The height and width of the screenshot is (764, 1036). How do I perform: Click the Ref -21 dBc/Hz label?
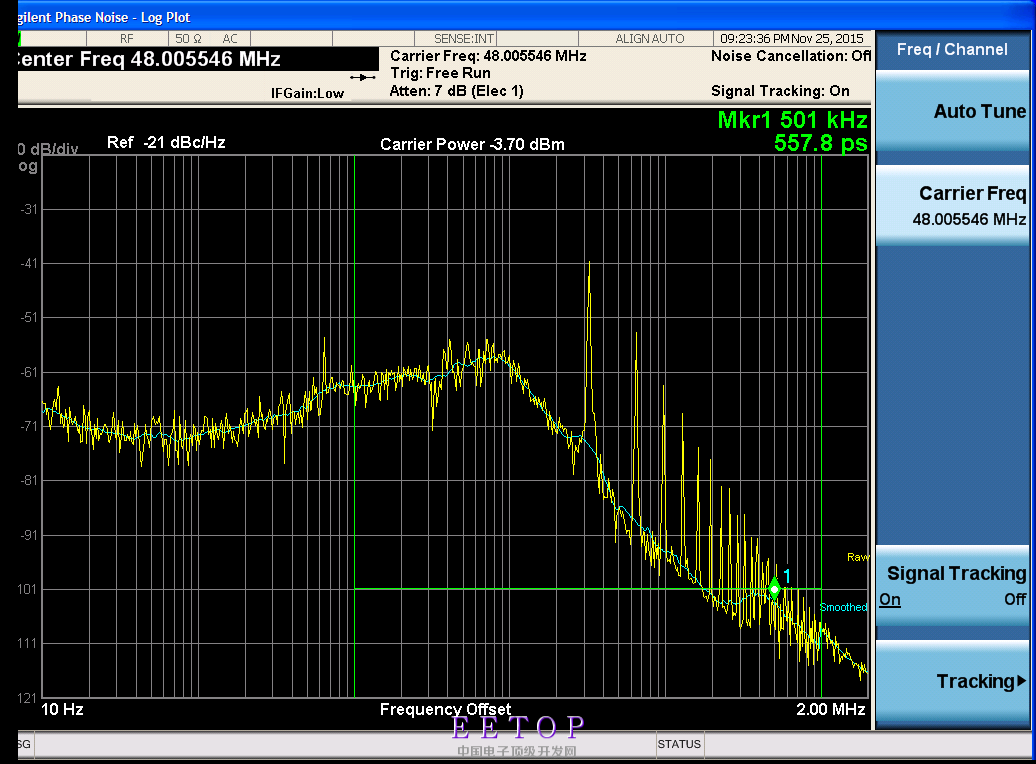(x=166, y=143)
